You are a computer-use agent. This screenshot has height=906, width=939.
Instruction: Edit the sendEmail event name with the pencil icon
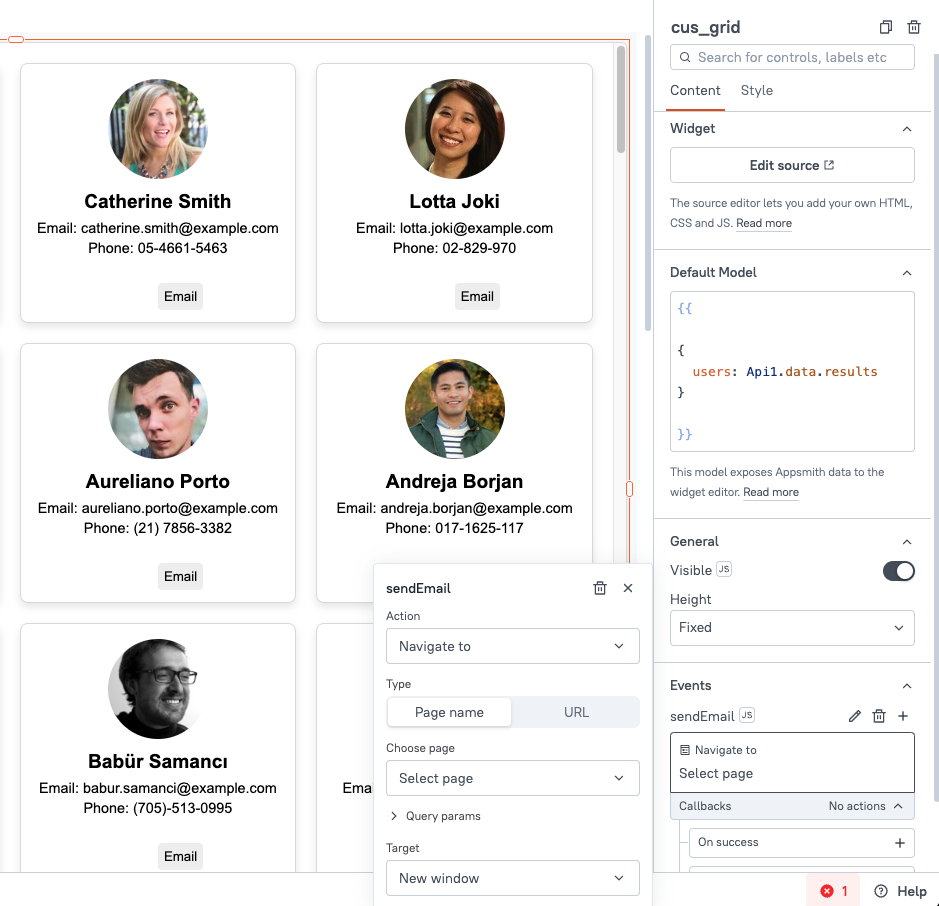coord(854,716)
